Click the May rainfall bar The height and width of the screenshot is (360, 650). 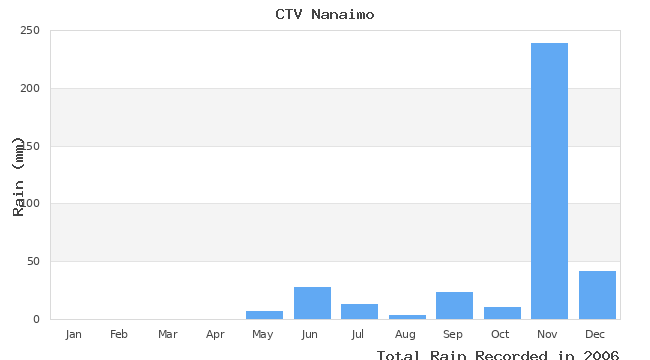click(264, 315)
